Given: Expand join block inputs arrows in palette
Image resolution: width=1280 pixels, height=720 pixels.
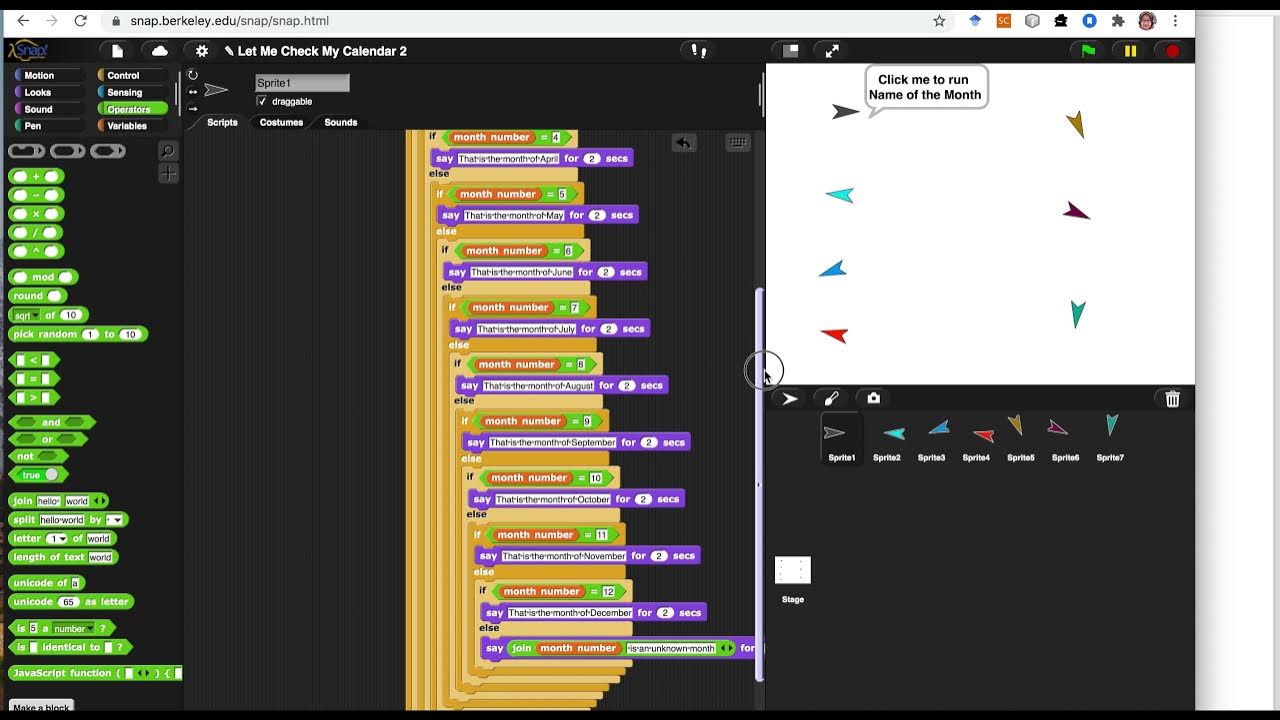Looking at the screenshot, I should [x=99, y=501].
